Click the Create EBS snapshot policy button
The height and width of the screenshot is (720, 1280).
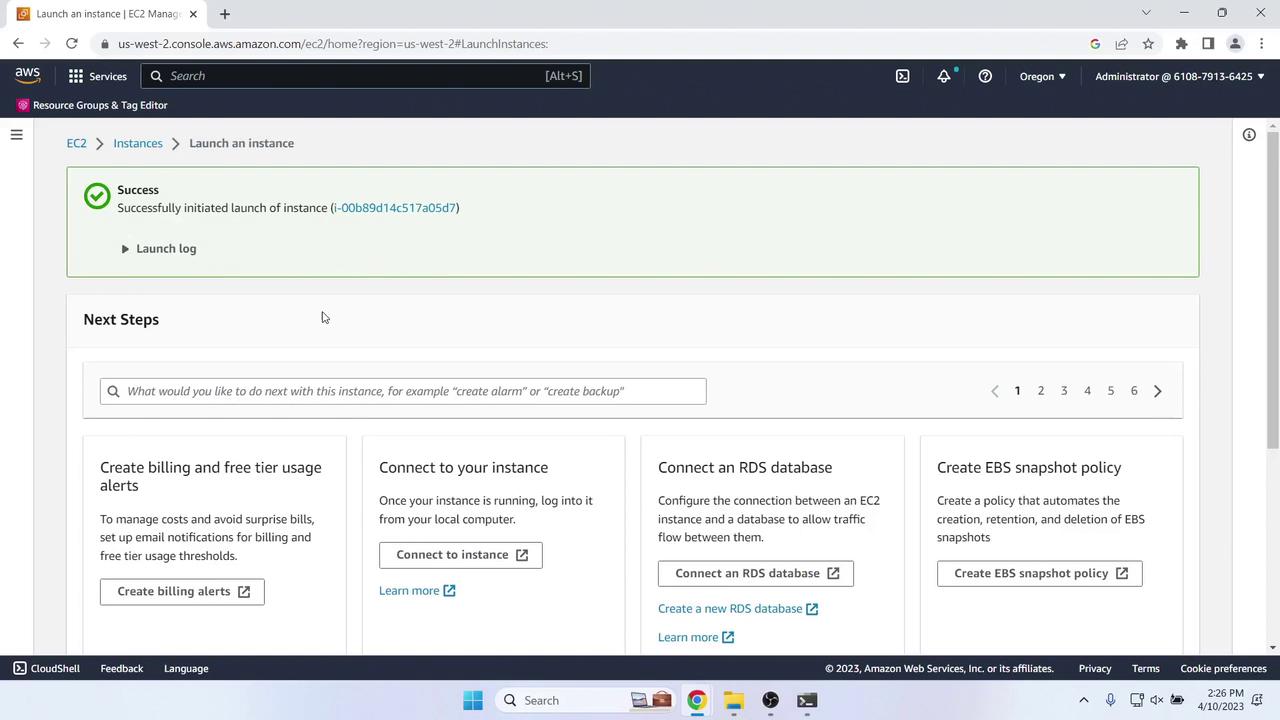[x=1039, y=573]
